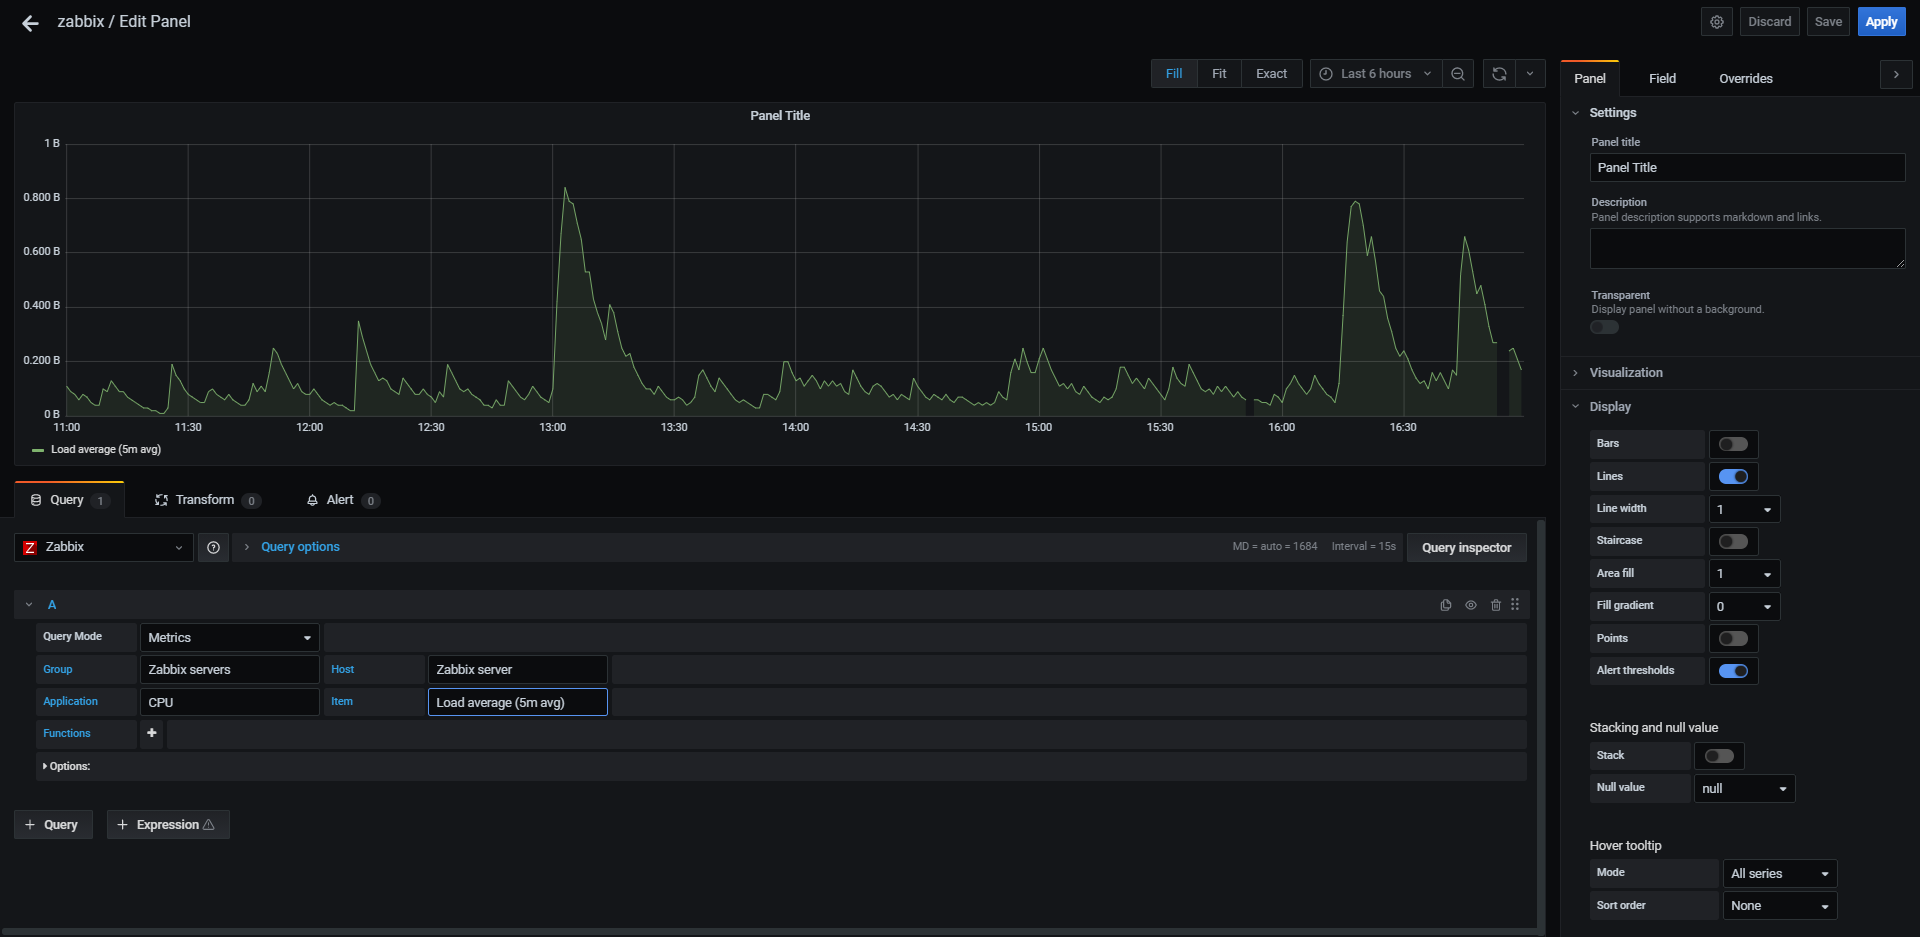Expand Query options

click(x=300, y=547)
